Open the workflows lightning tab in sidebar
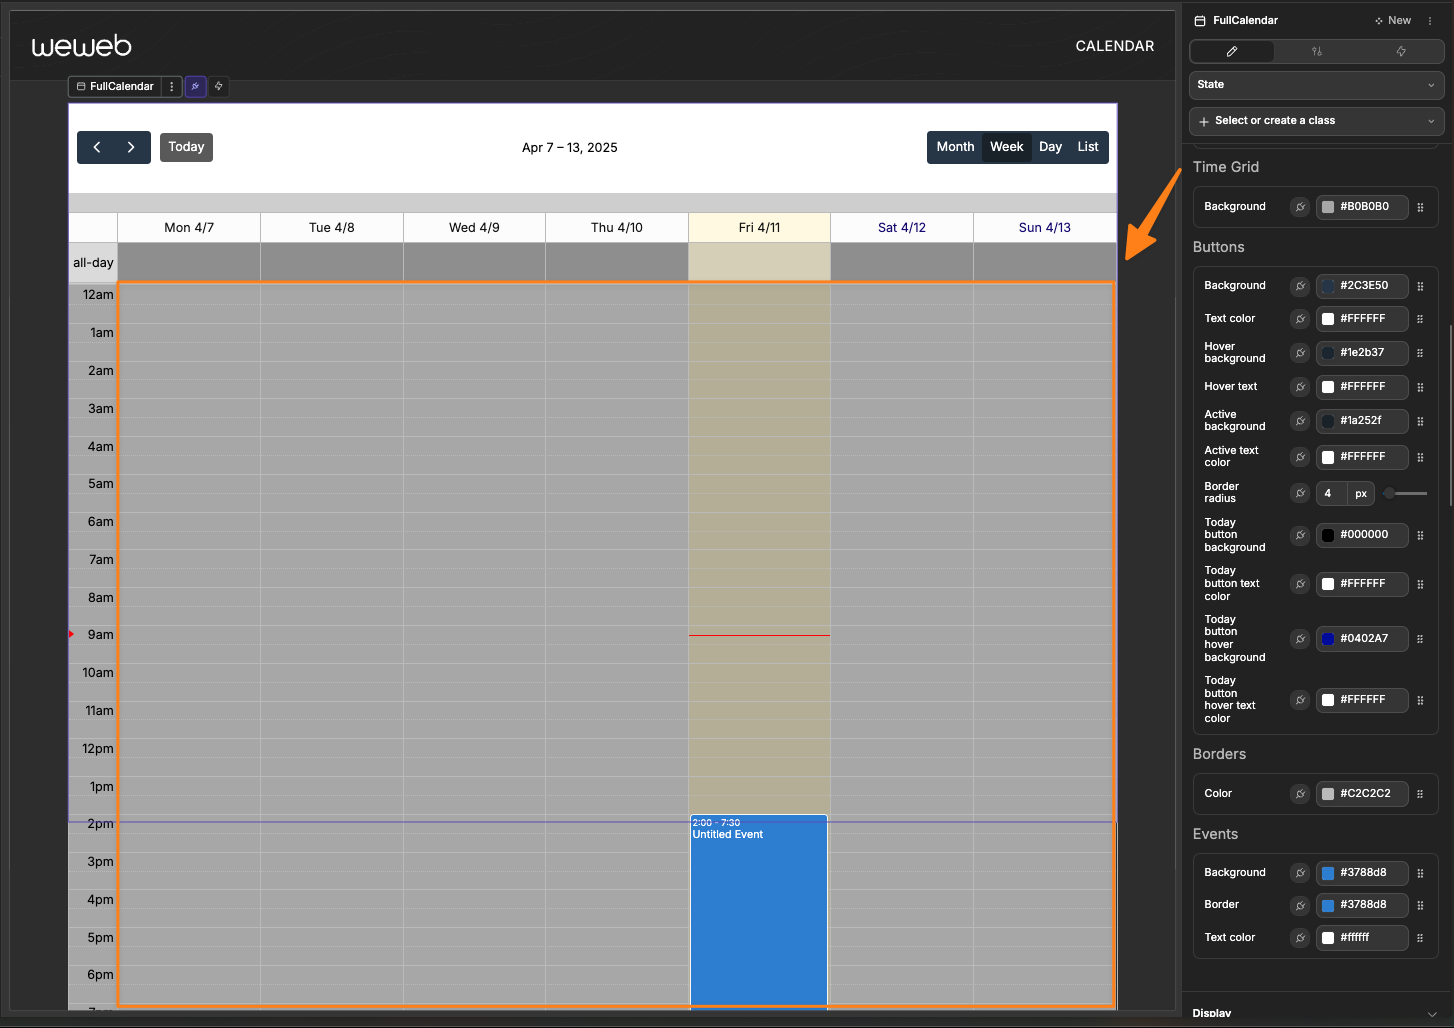The width and height of the screenshot is (1454, 1028). (1401, 51)
